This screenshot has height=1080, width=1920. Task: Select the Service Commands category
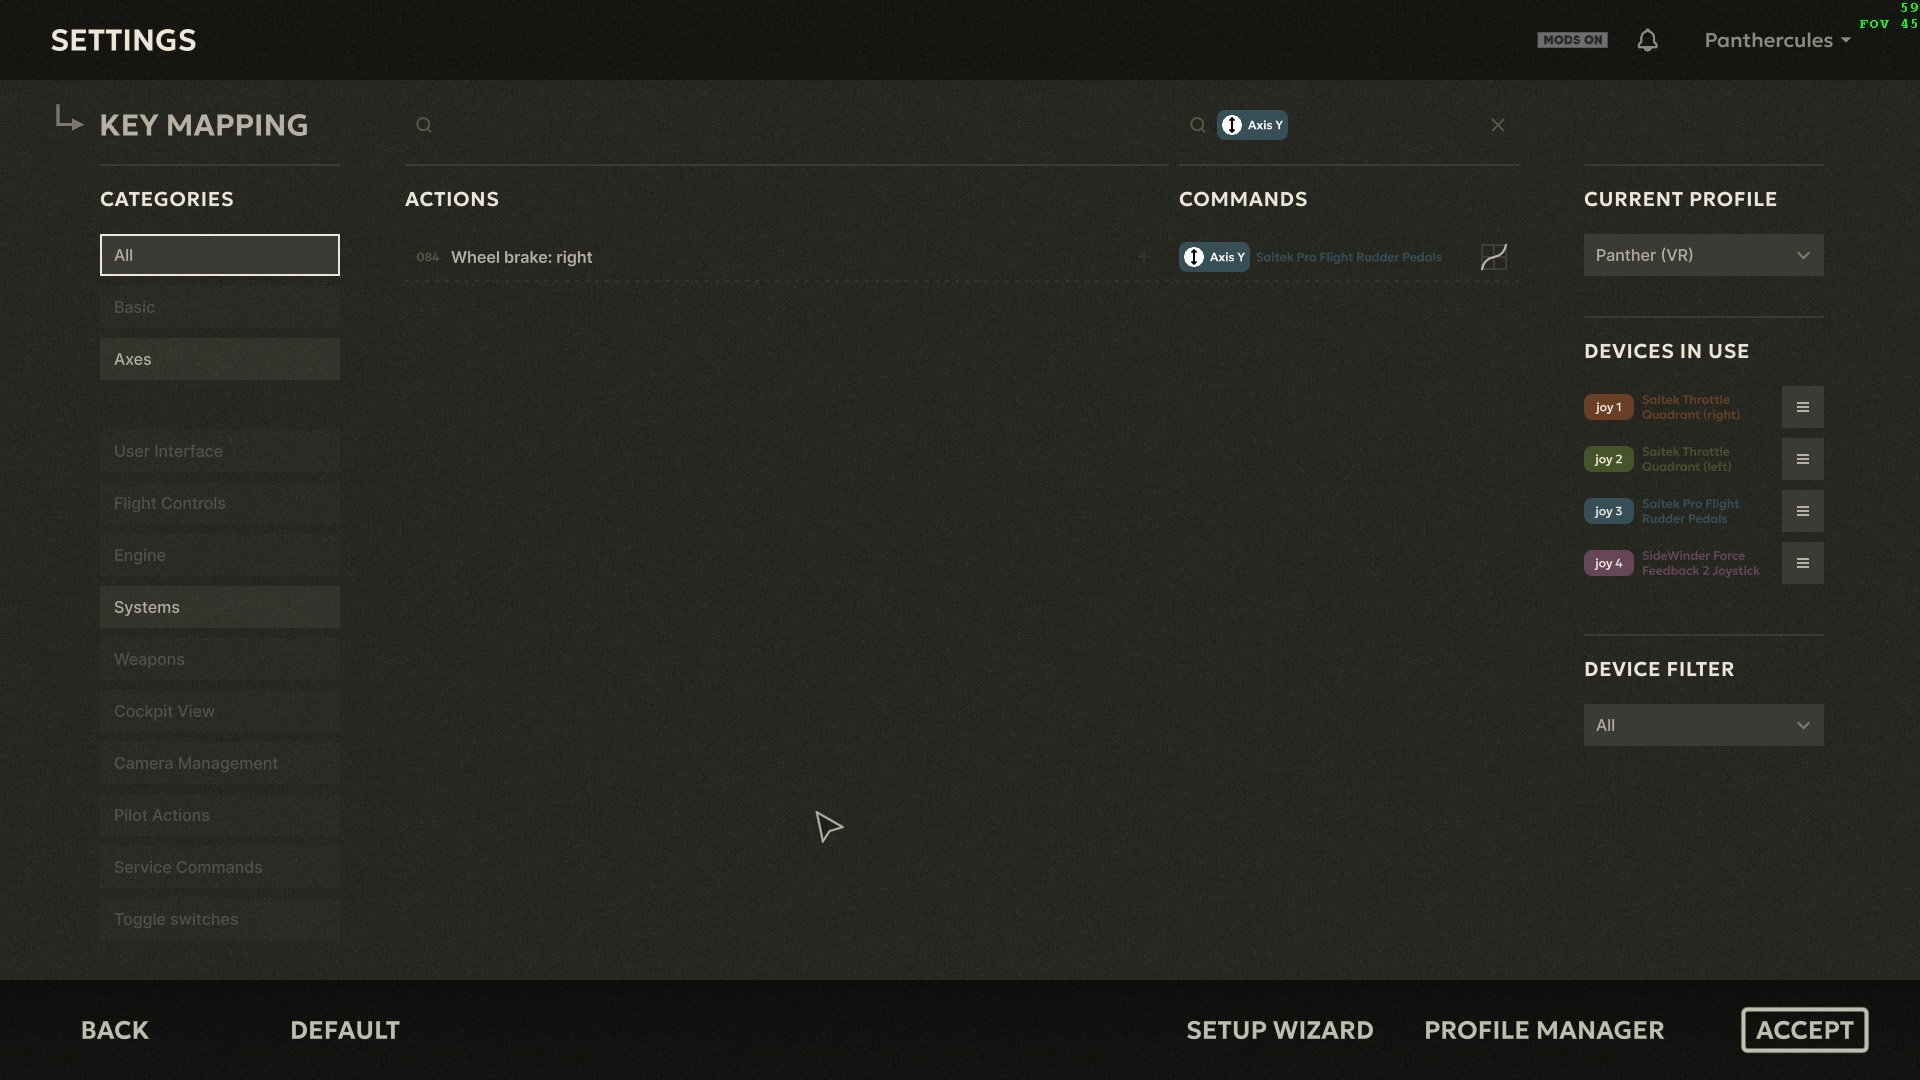[x=220, y=867]
